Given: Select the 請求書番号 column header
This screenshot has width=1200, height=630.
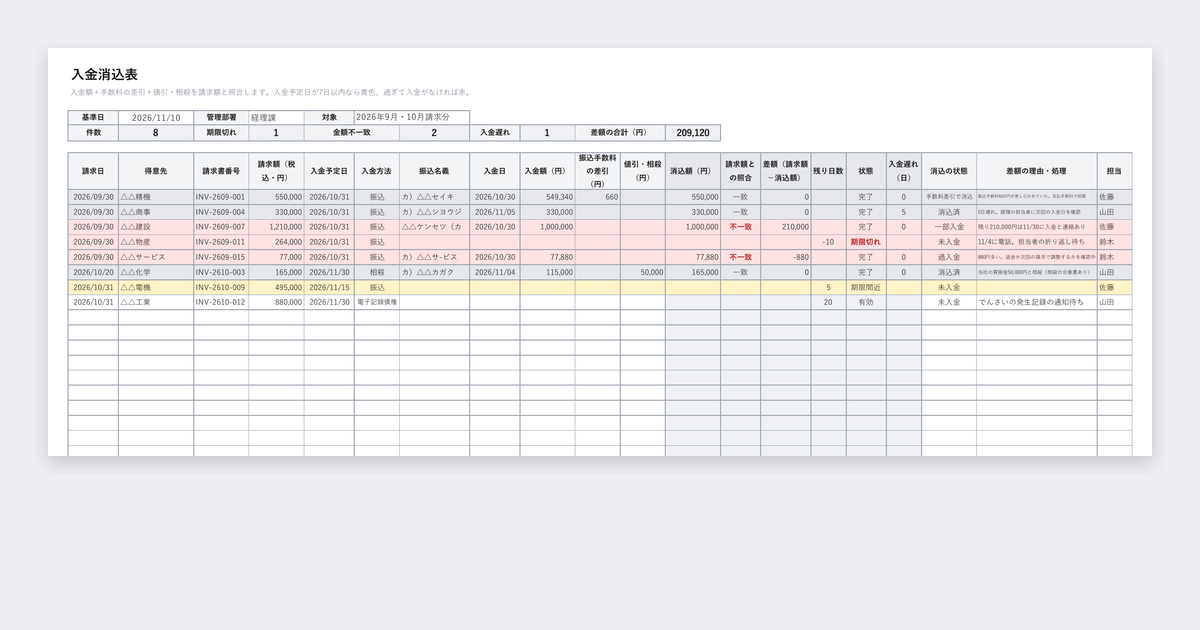Looking at the screenshot, I should pyautogui.click(x=221, y=171).
